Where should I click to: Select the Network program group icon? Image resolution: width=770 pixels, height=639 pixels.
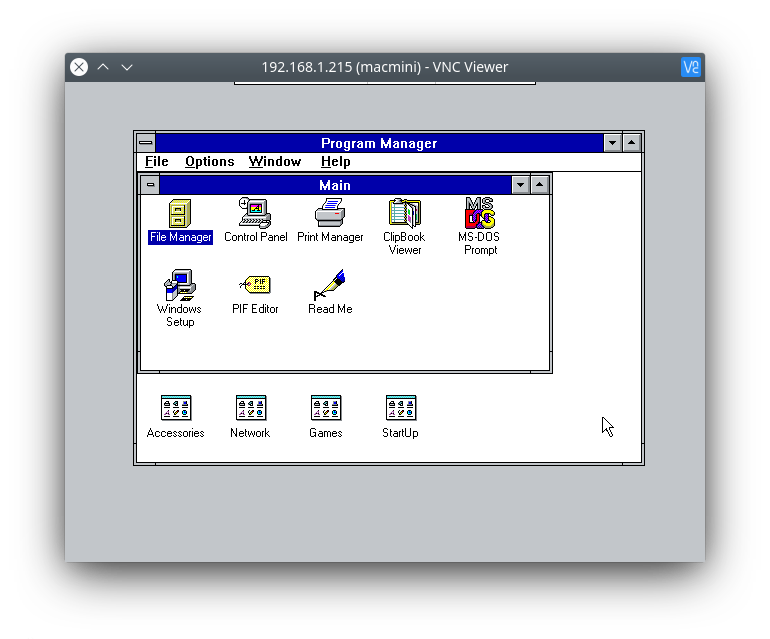click(x=250, y=408)
